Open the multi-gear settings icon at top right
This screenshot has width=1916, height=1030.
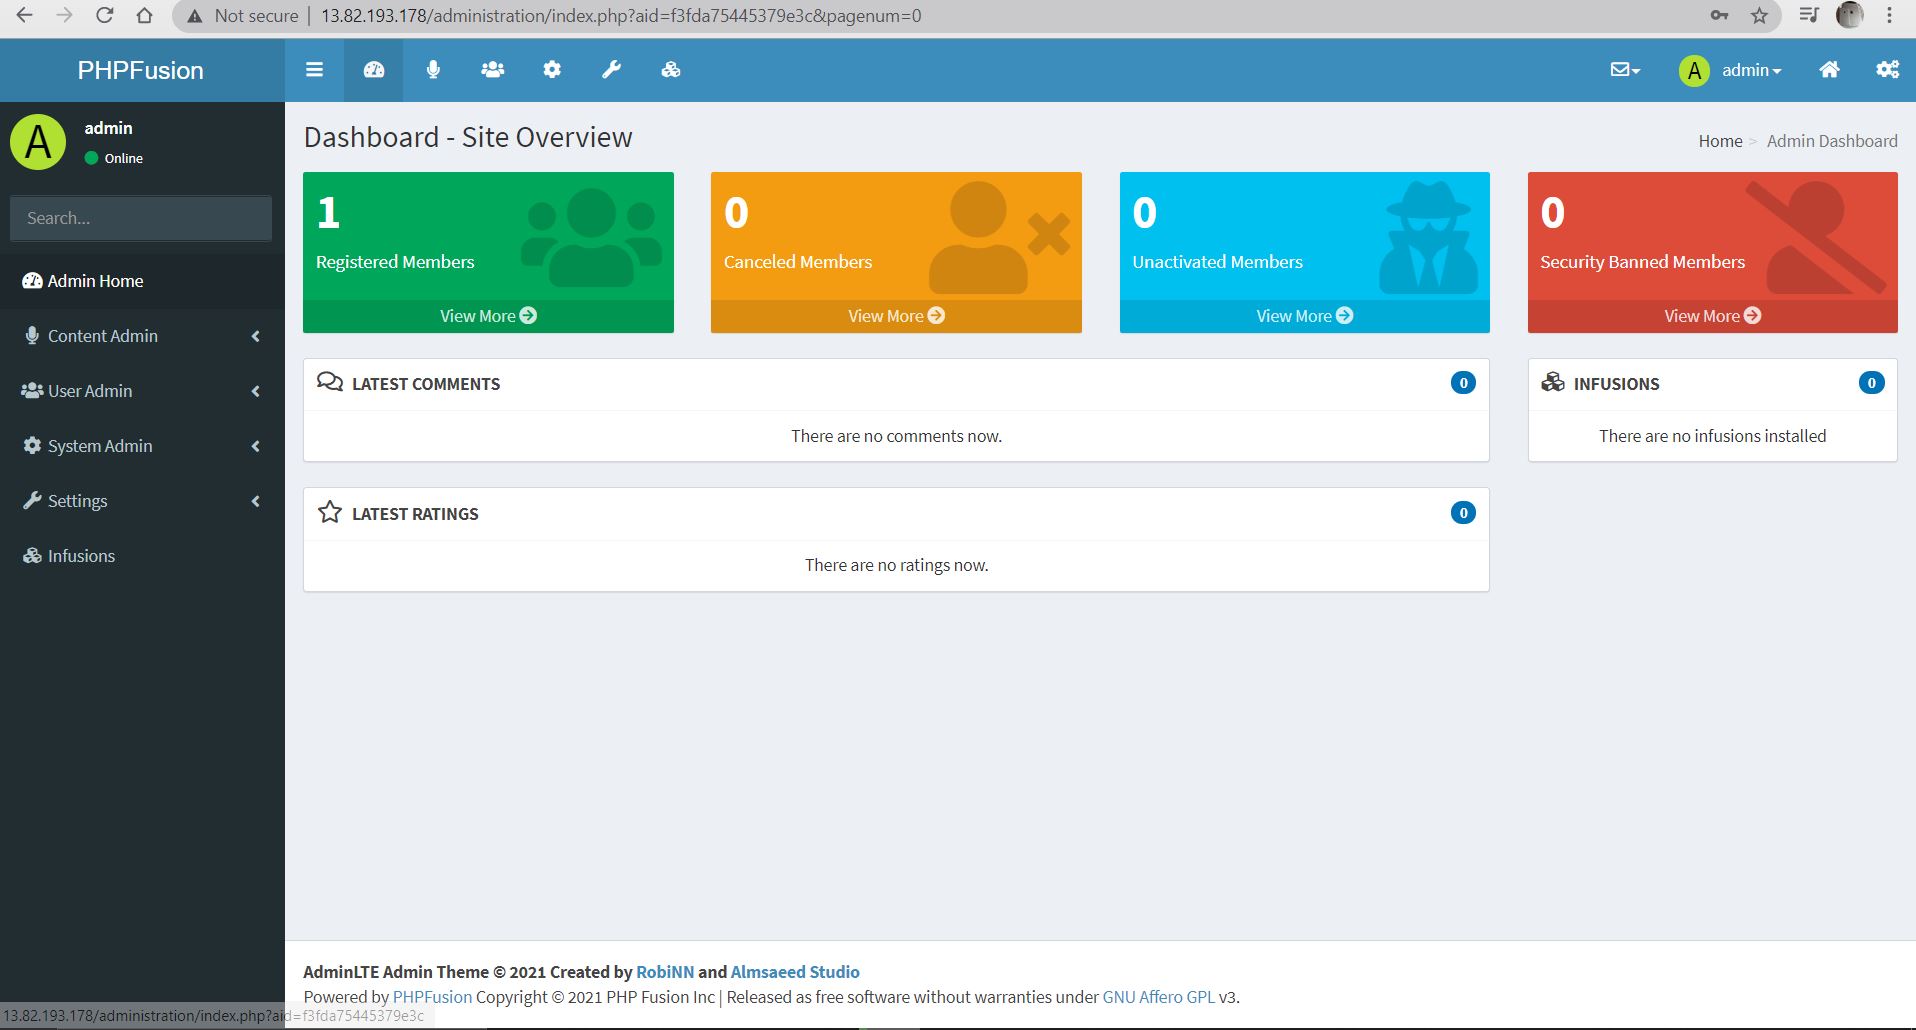(1887, 70)
